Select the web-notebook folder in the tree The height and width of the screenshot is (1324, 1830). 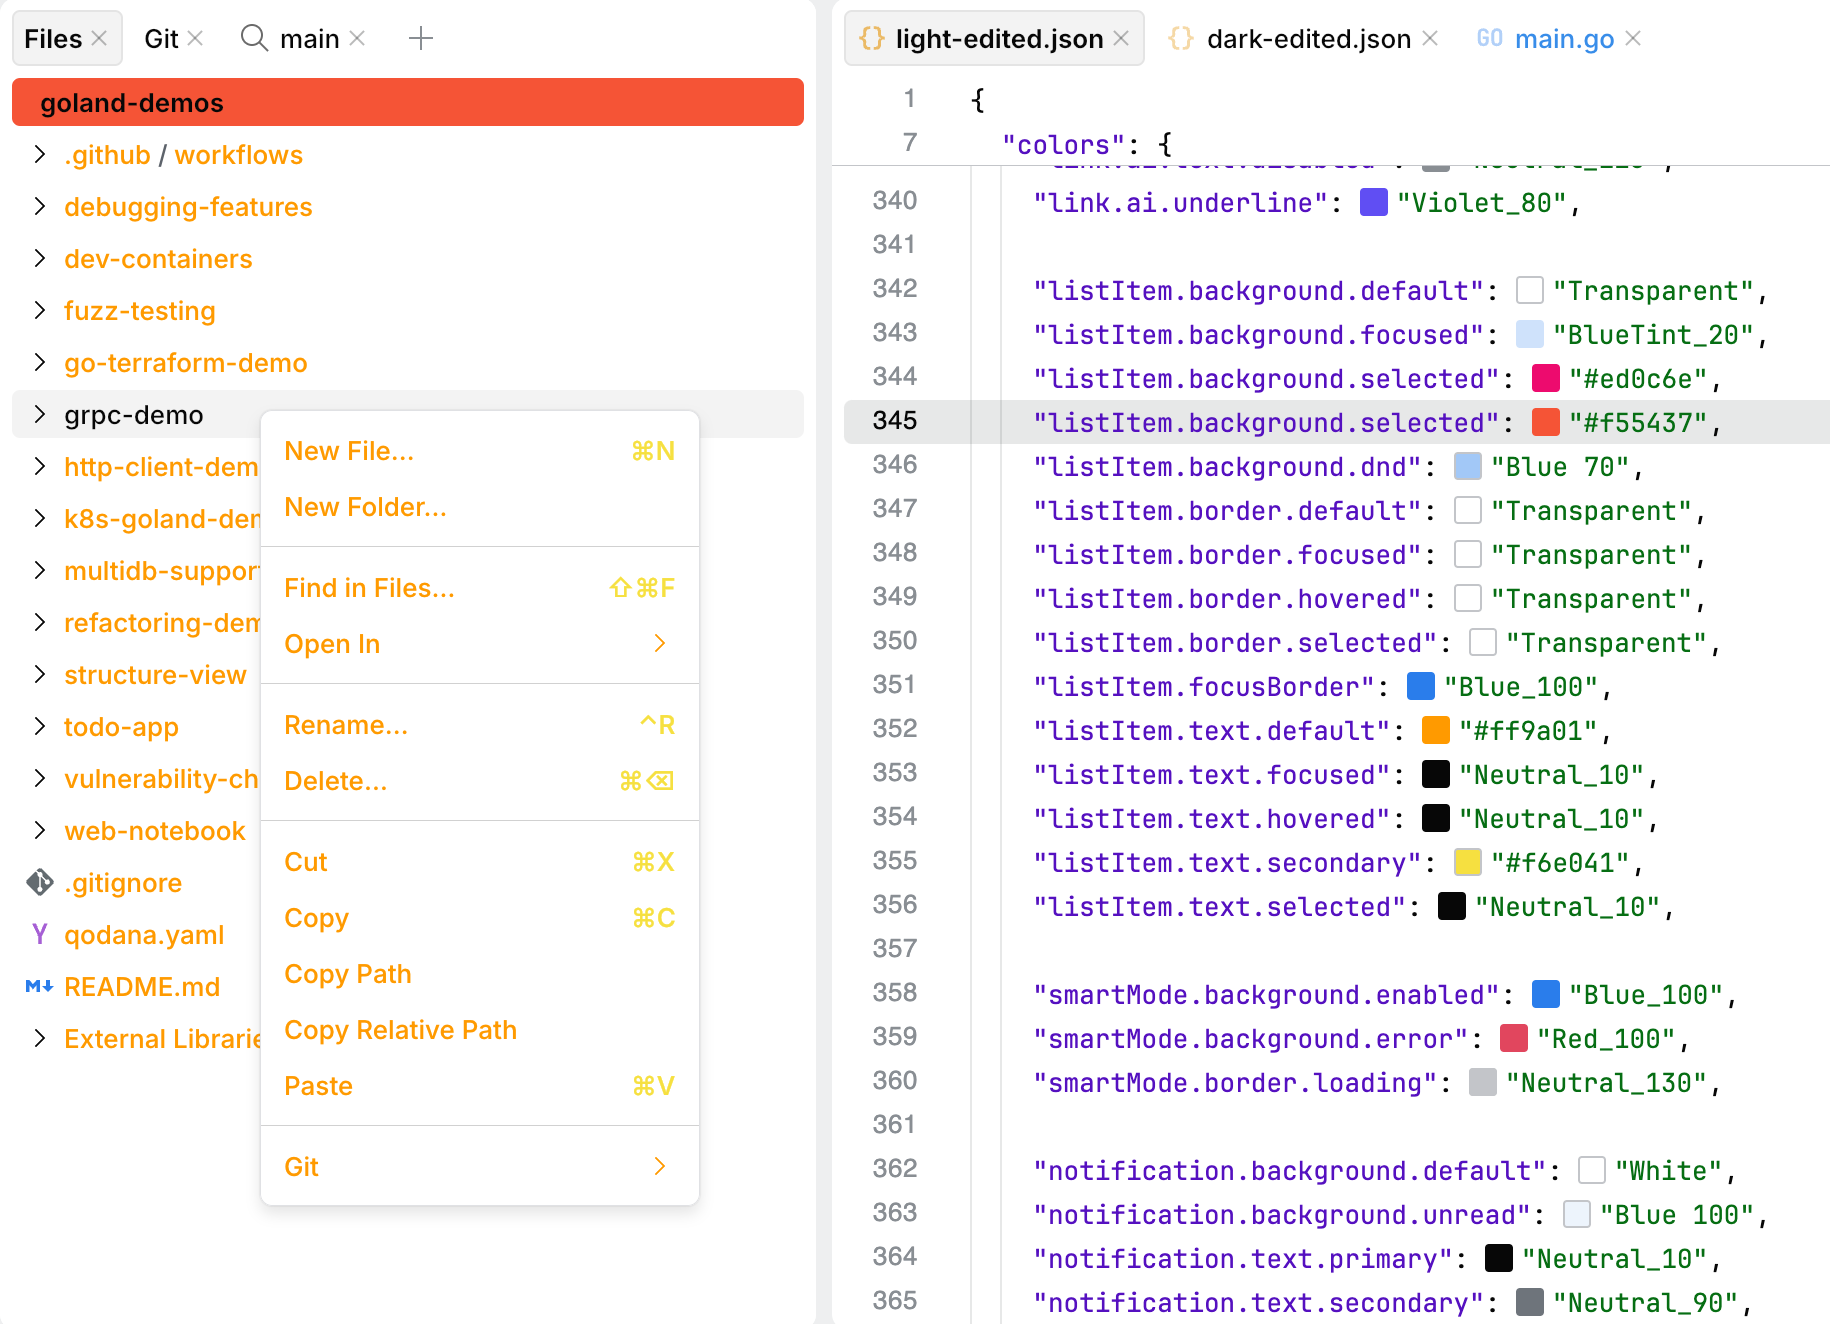[154, 830]
